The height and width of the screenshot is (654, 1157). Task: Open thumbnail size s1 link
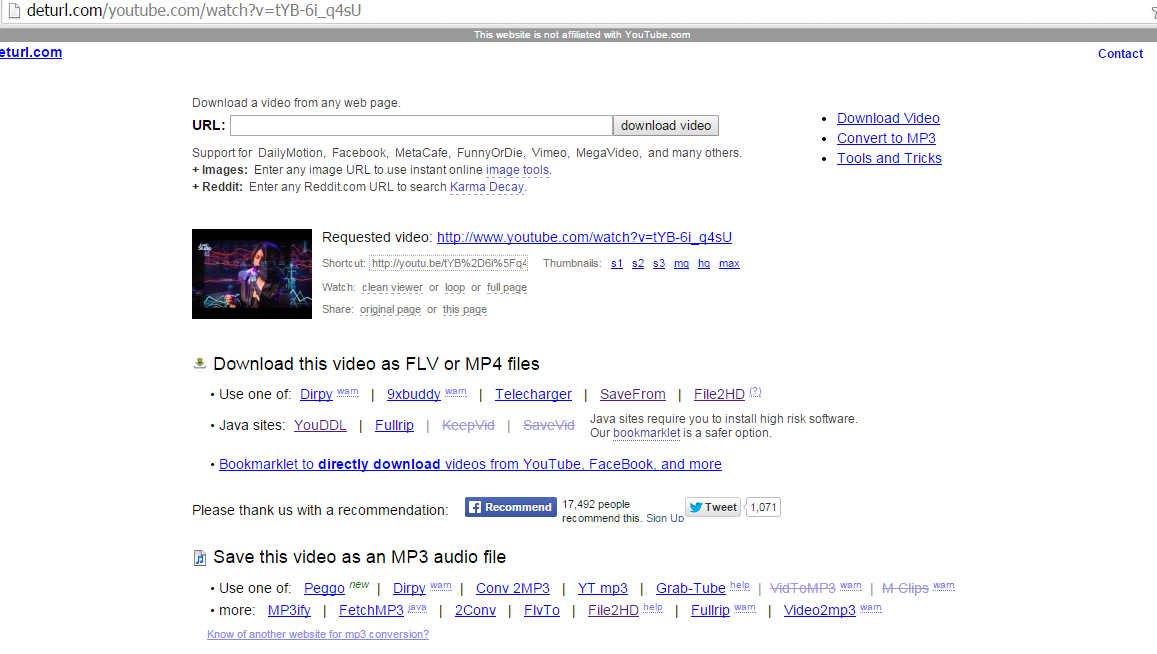pos(617,264)
